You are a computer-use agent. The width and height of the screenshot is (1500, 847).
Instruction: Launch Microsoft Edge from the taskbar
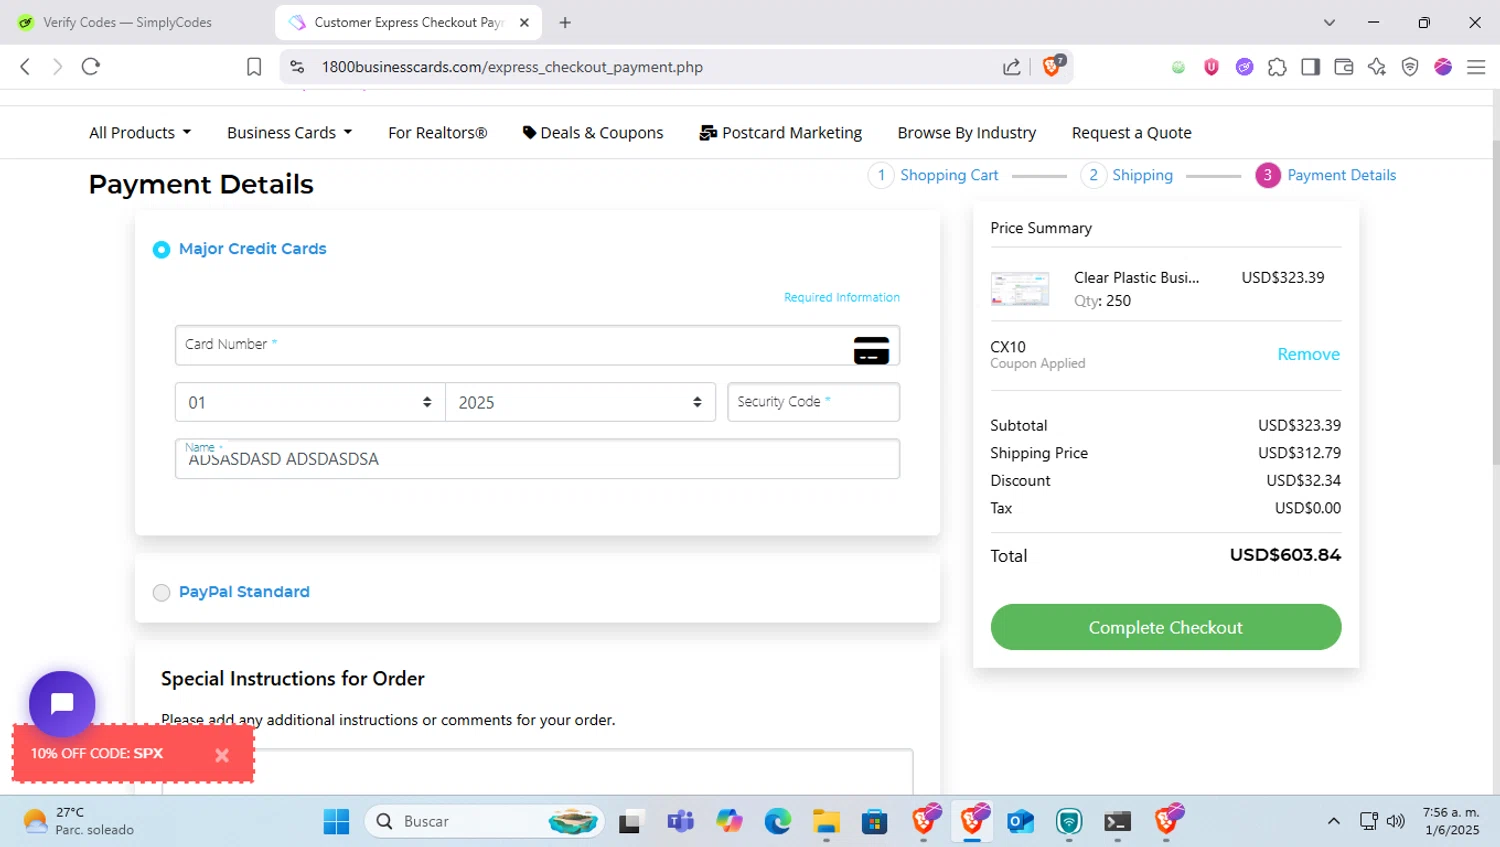(777, 821)
